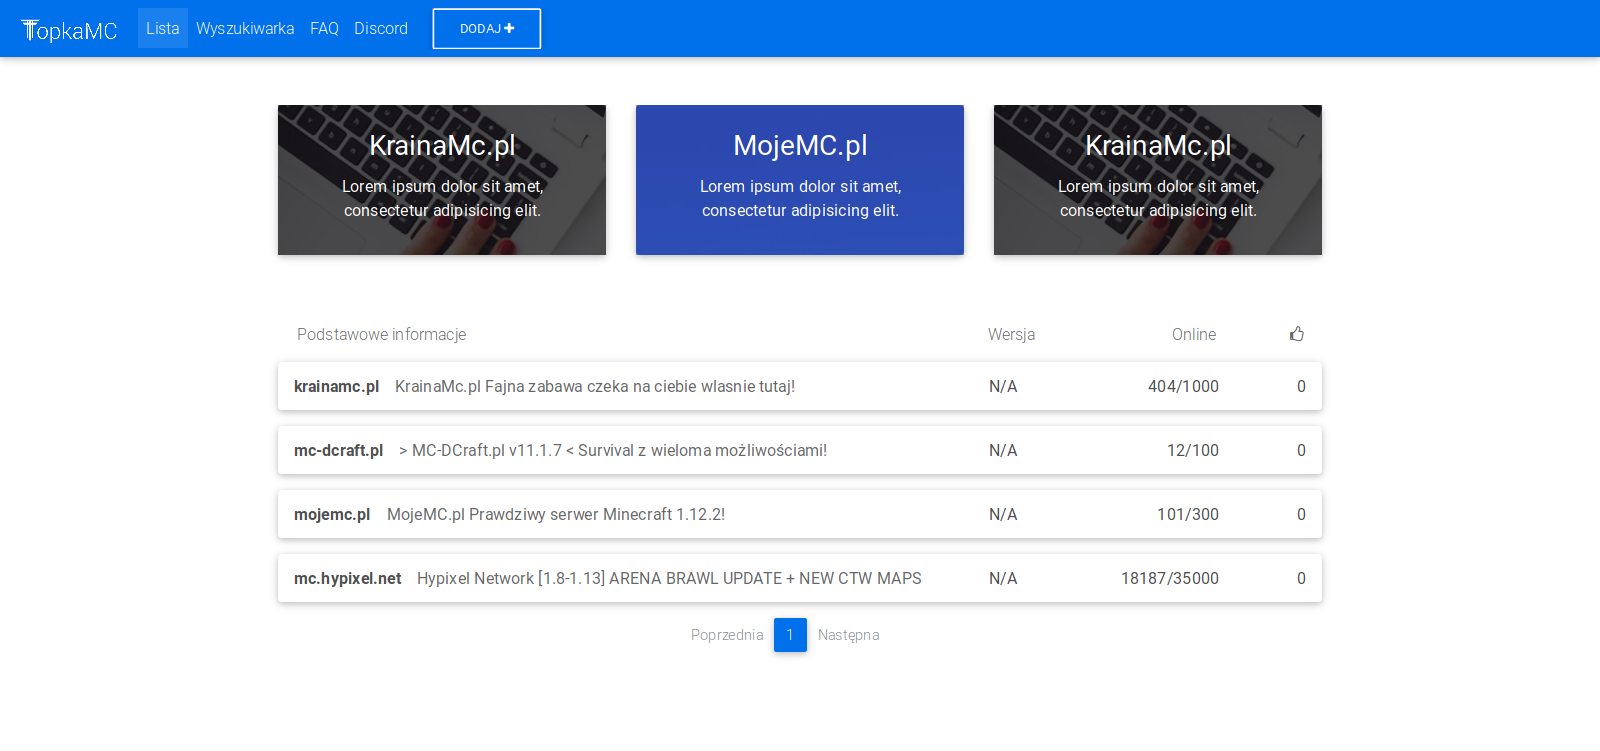The image size is (1600, 751).
Task: Click the Hypixel Network description text
Action: 669,578
